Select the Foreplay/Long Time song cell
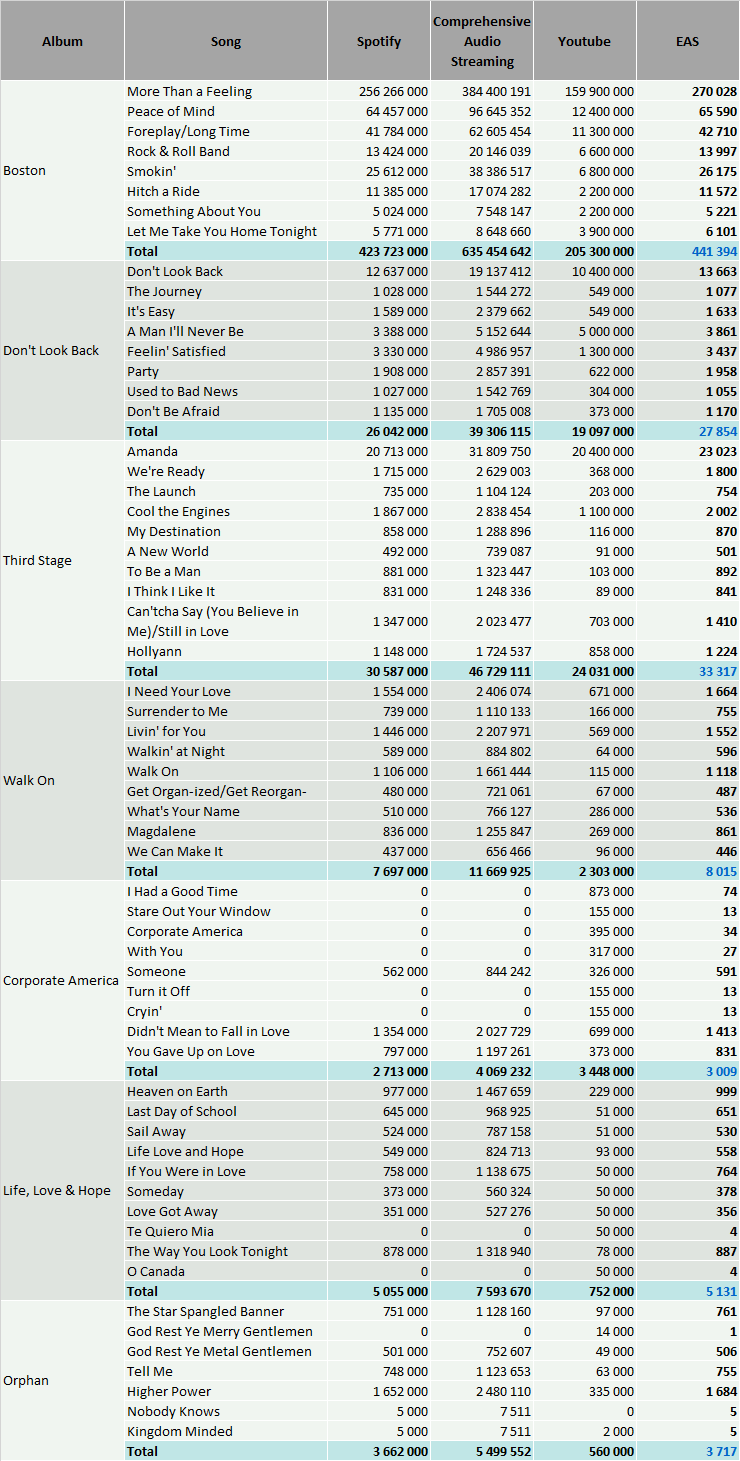This screenshot has width=740, height=1461. coord(226,131)
